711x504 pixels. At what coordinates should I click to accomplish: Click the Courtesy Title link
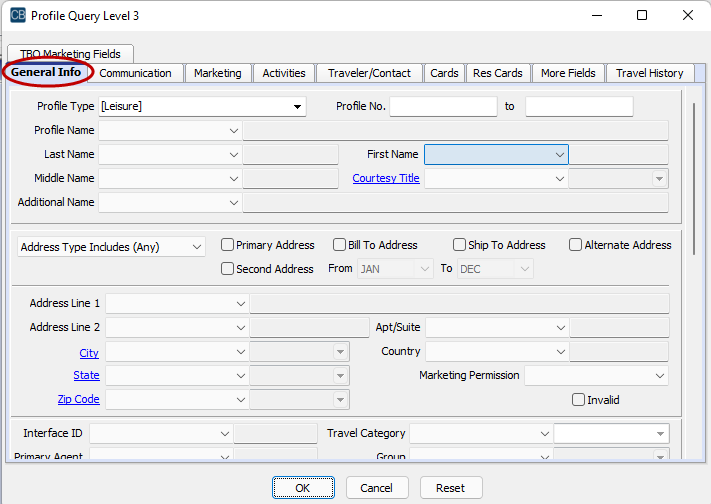point(386,178)
